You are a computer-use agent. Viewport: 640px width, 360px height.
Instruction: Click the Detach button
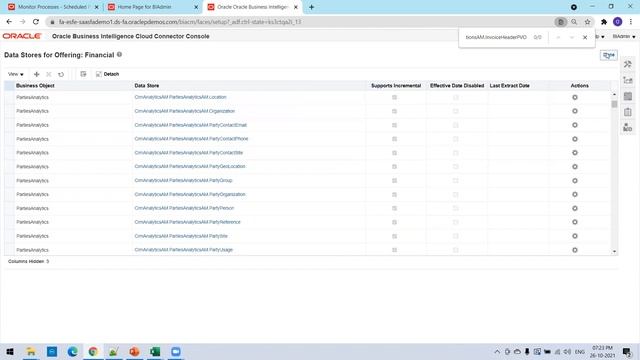point(107,74)
